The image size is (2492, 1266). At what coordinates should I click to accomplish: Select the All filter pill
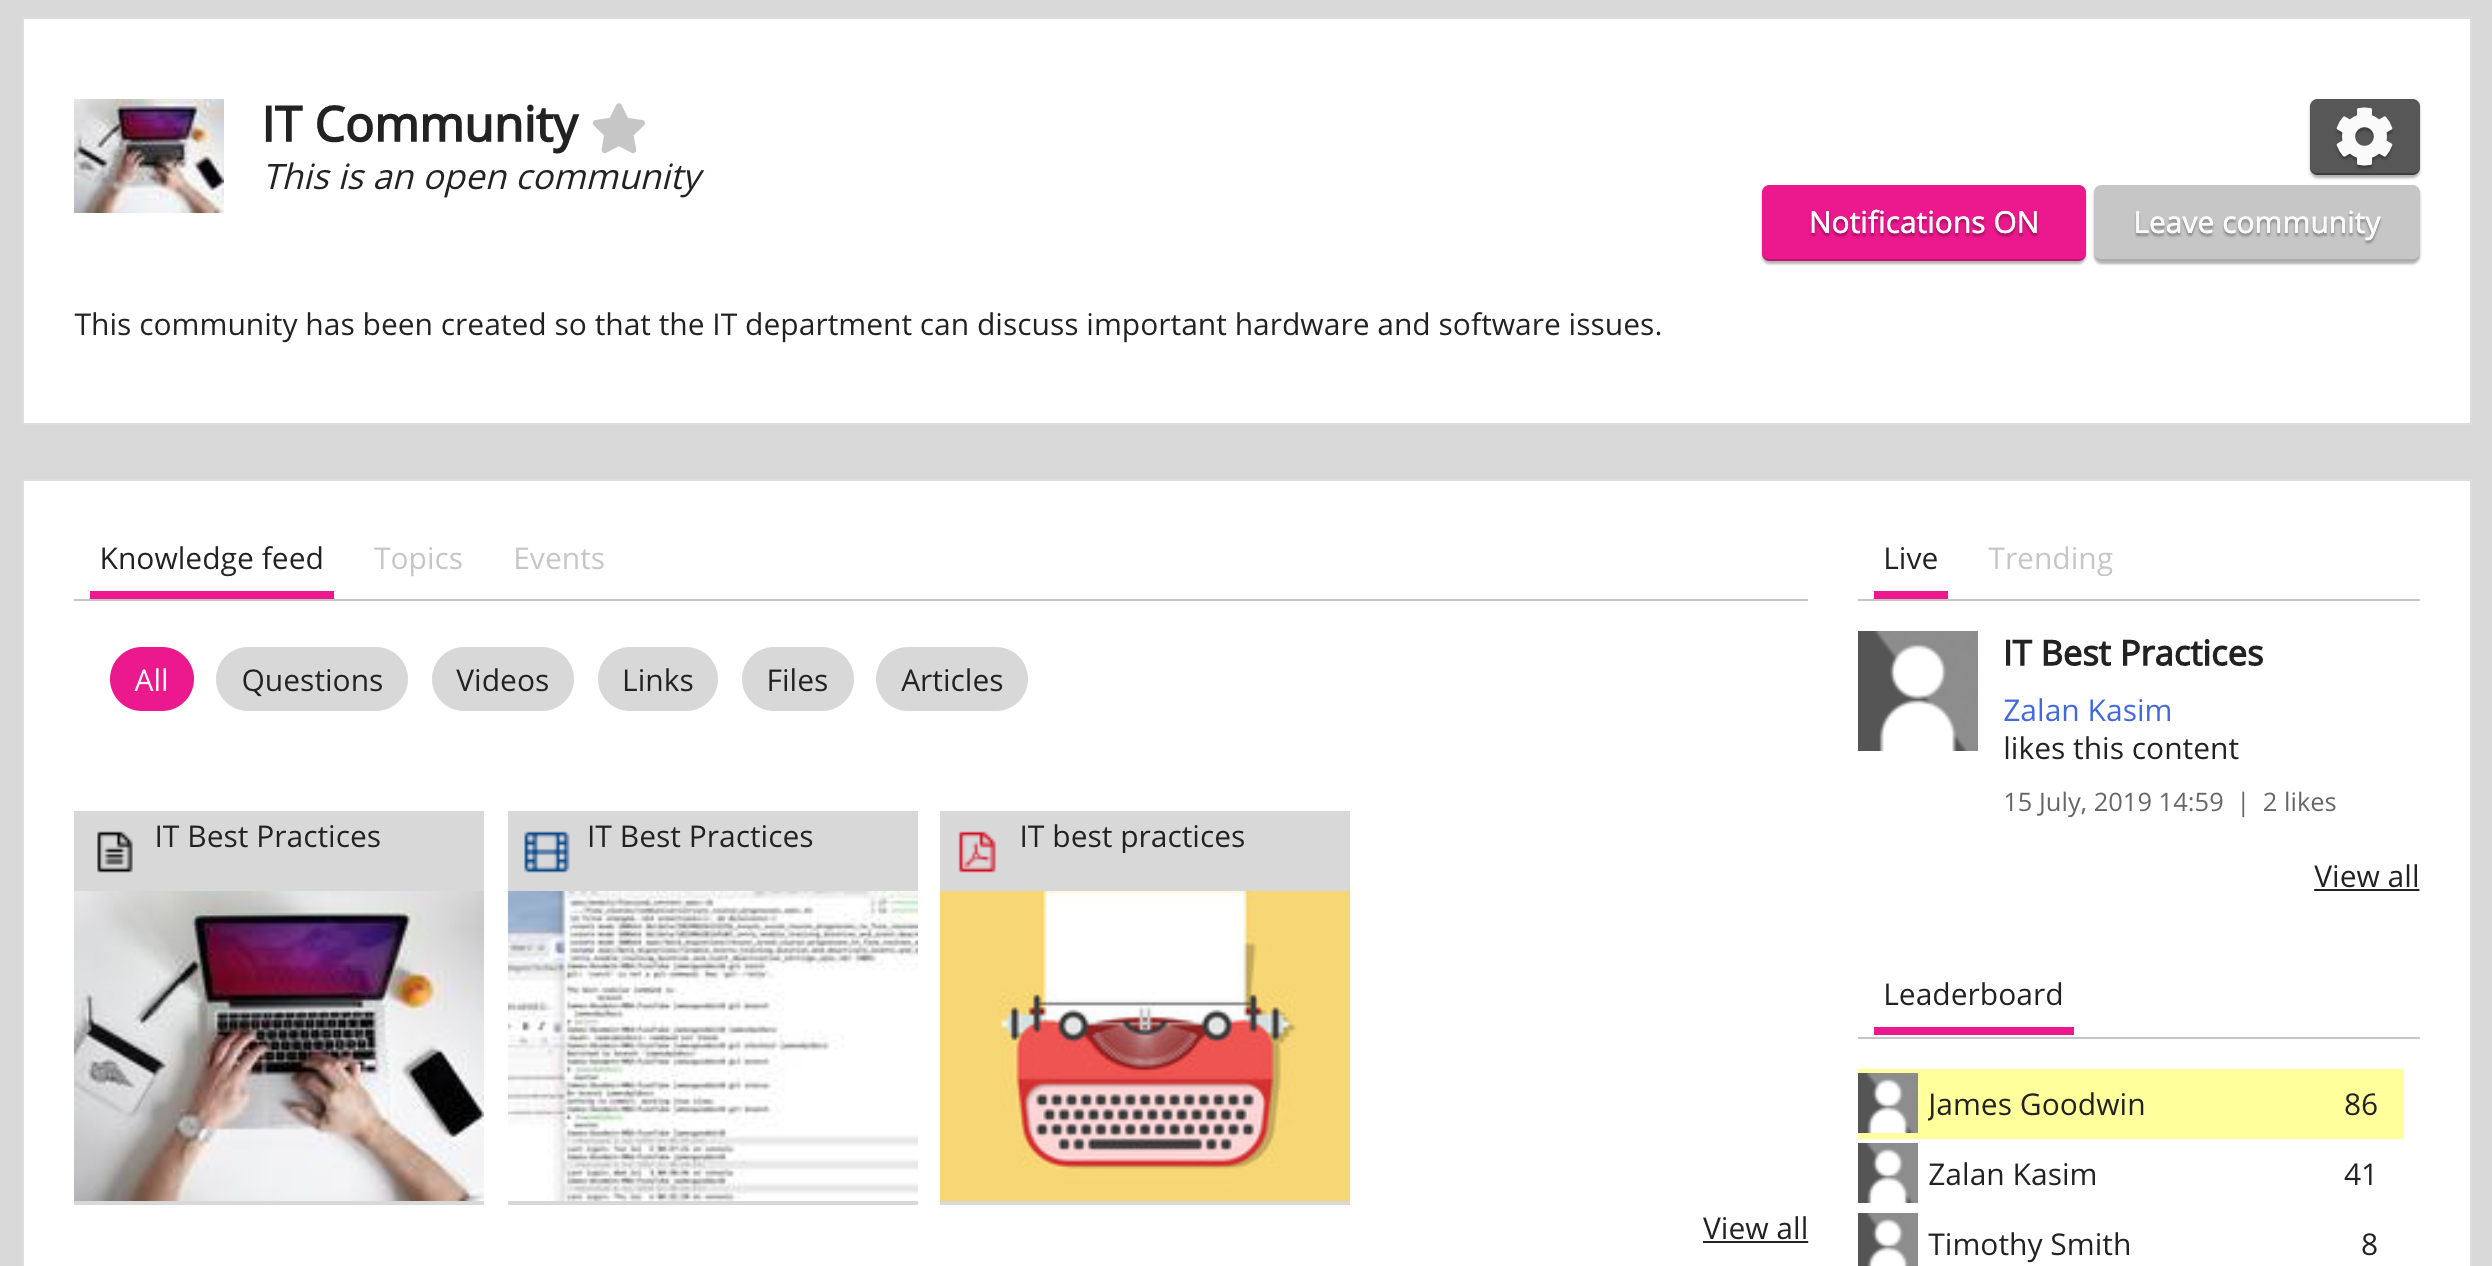151,680
